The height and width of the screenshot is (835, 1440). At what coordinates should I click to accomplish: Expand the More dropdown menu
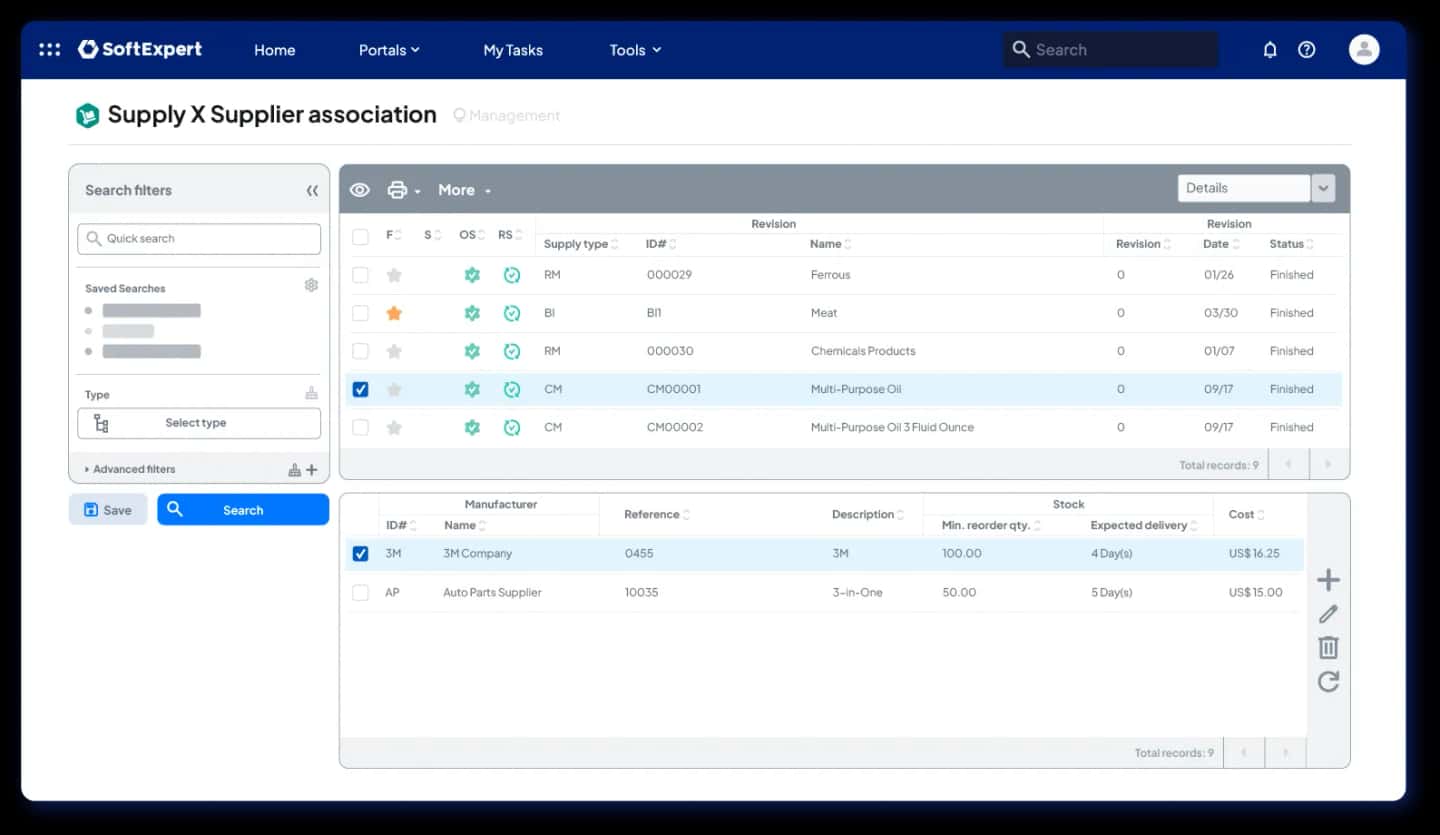[x=464, y=190]
